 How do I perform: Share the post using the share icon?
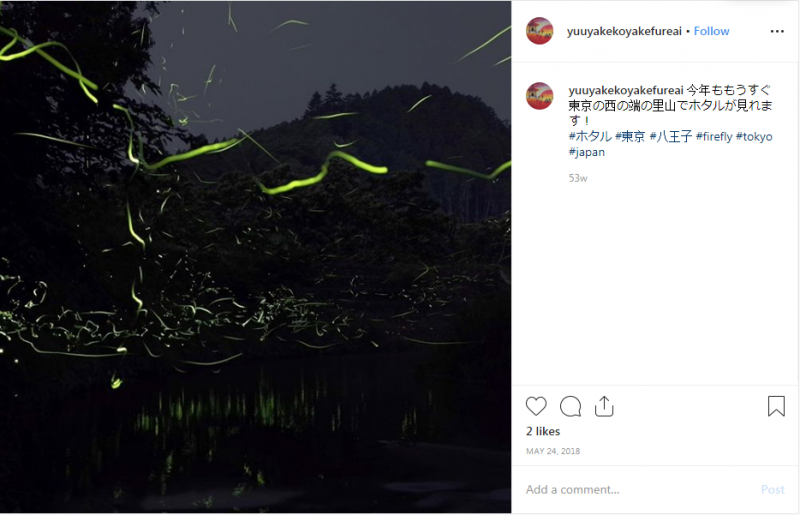[x=604, y=406]
